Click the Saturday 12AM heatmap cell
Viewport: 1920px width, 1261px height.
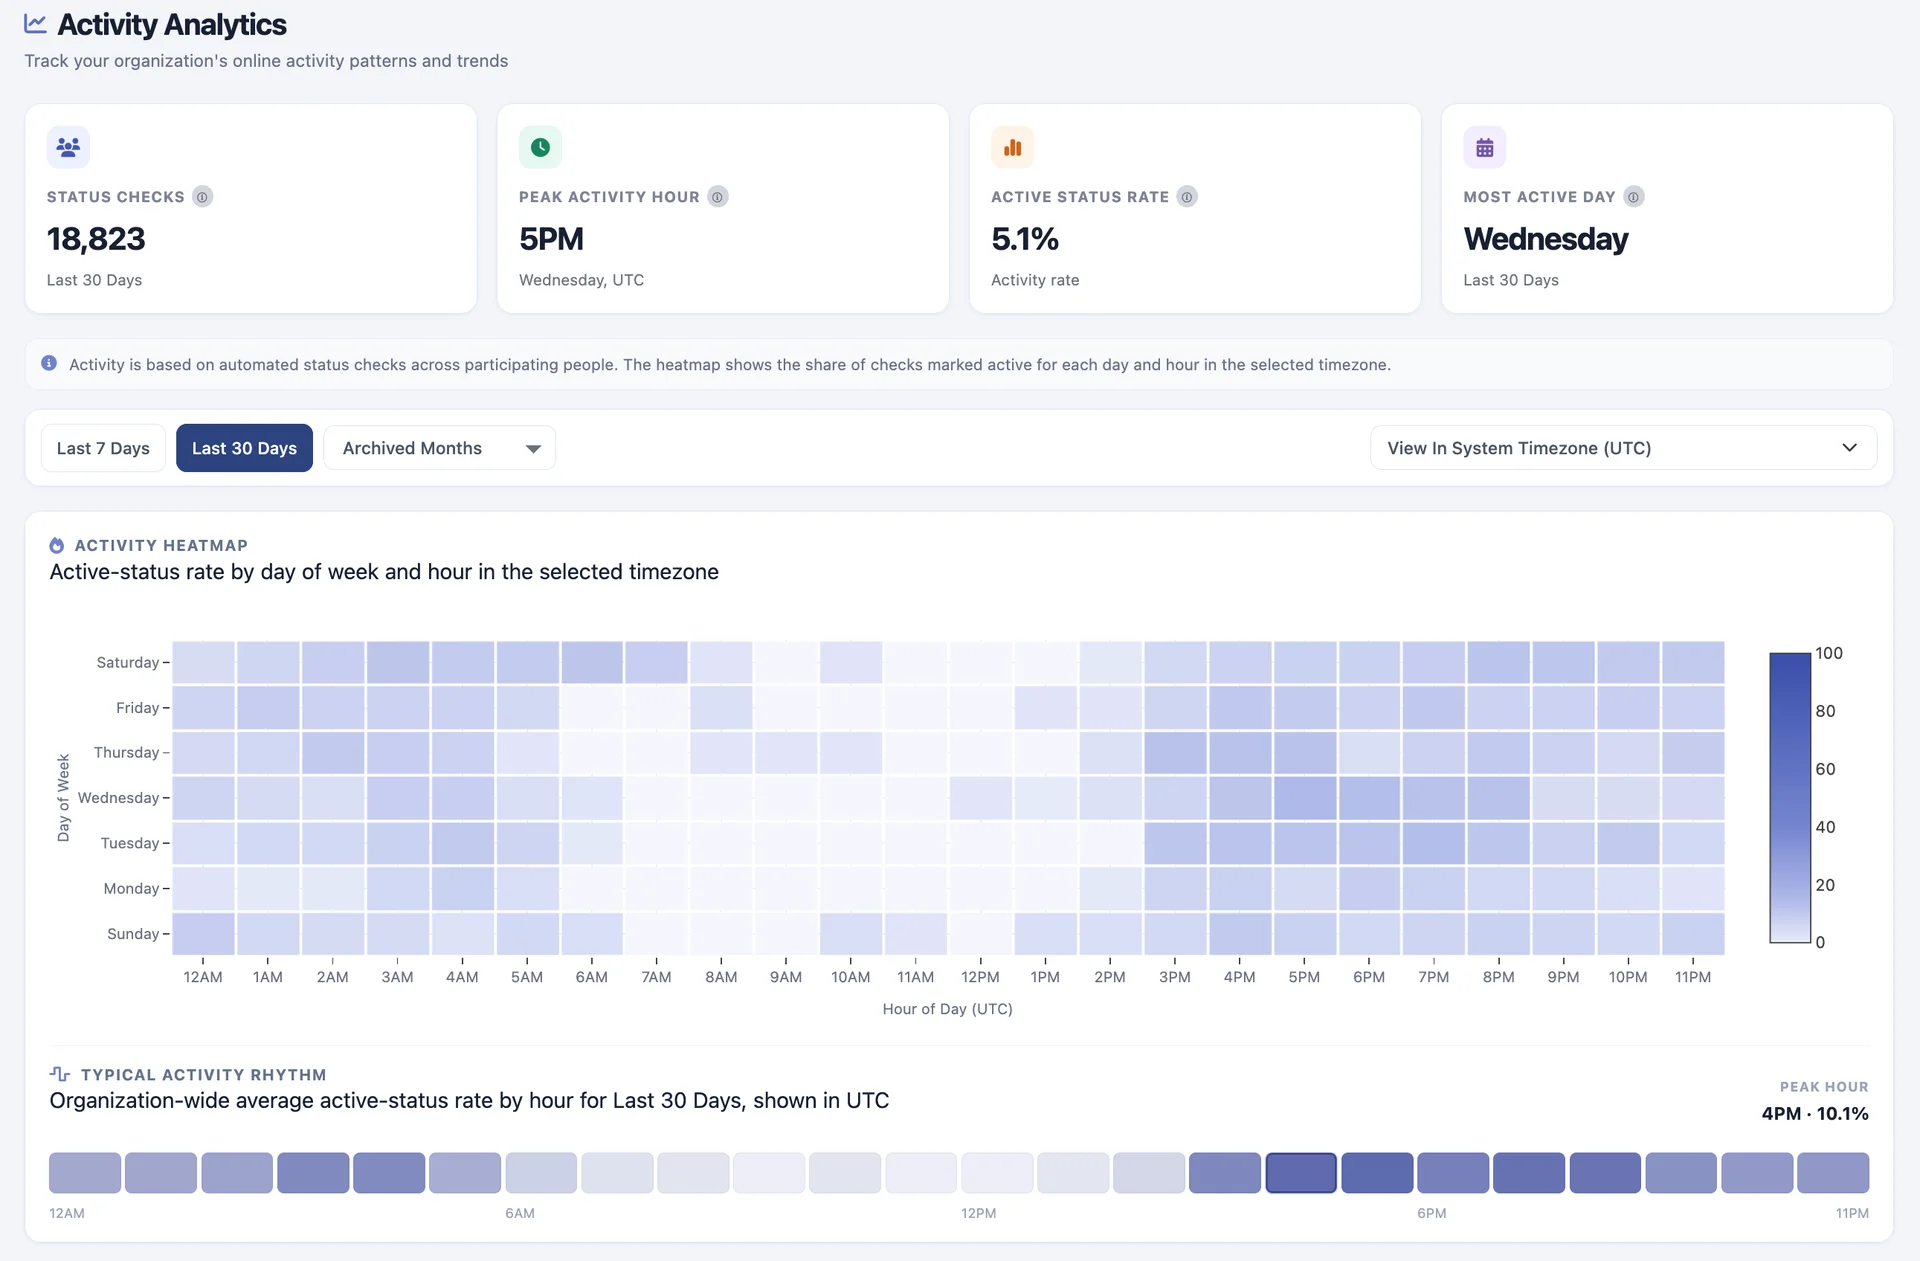click(x=203, y=662)
